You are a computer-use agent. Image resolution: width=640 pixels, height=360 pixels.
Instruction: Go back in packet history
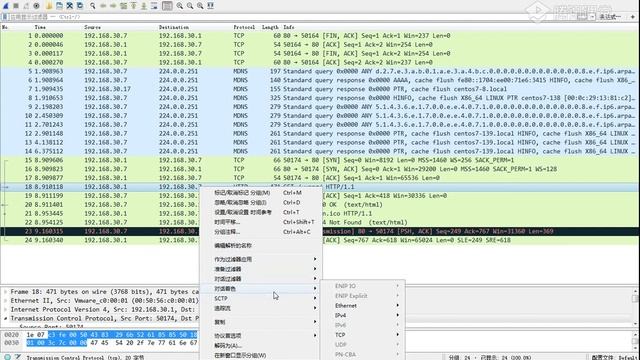point(103,6)
